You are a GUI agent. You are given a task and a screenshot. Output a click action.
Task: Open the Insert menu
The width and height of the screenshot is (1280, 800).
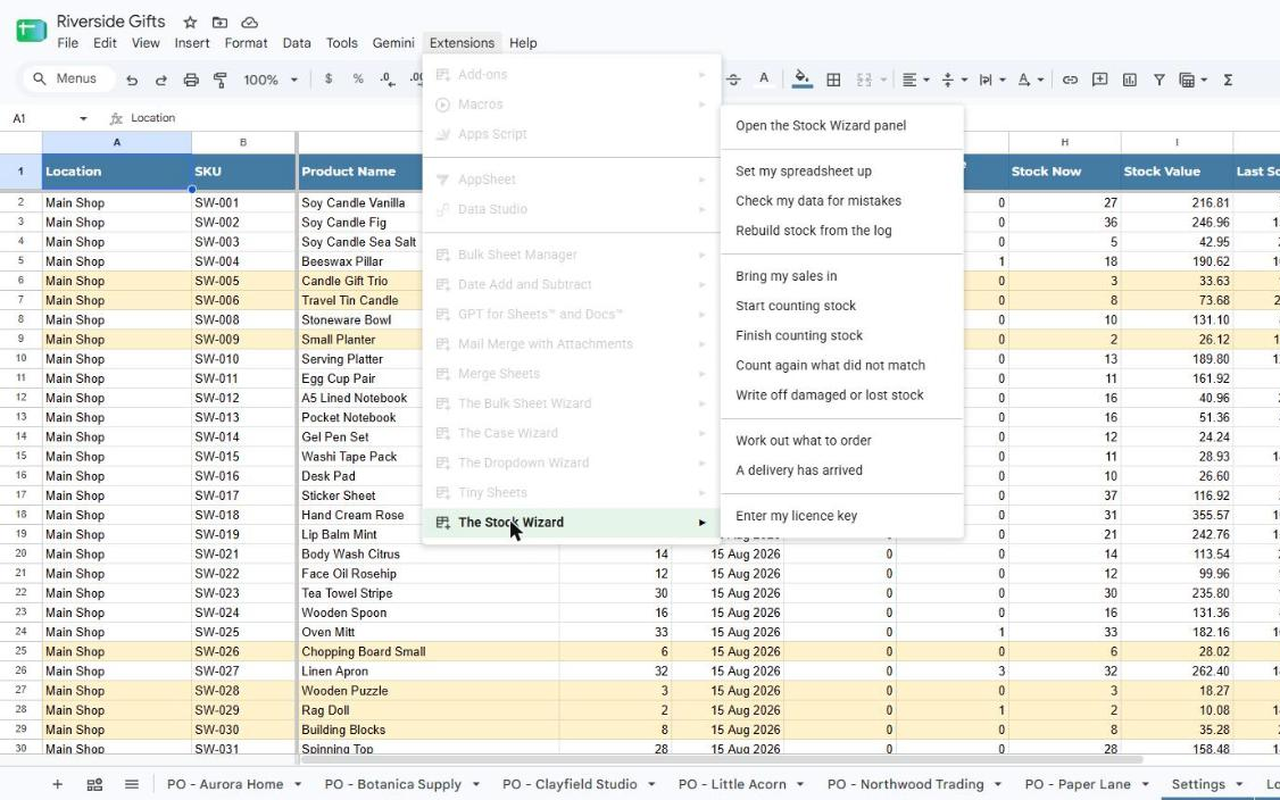coord(192,43)
